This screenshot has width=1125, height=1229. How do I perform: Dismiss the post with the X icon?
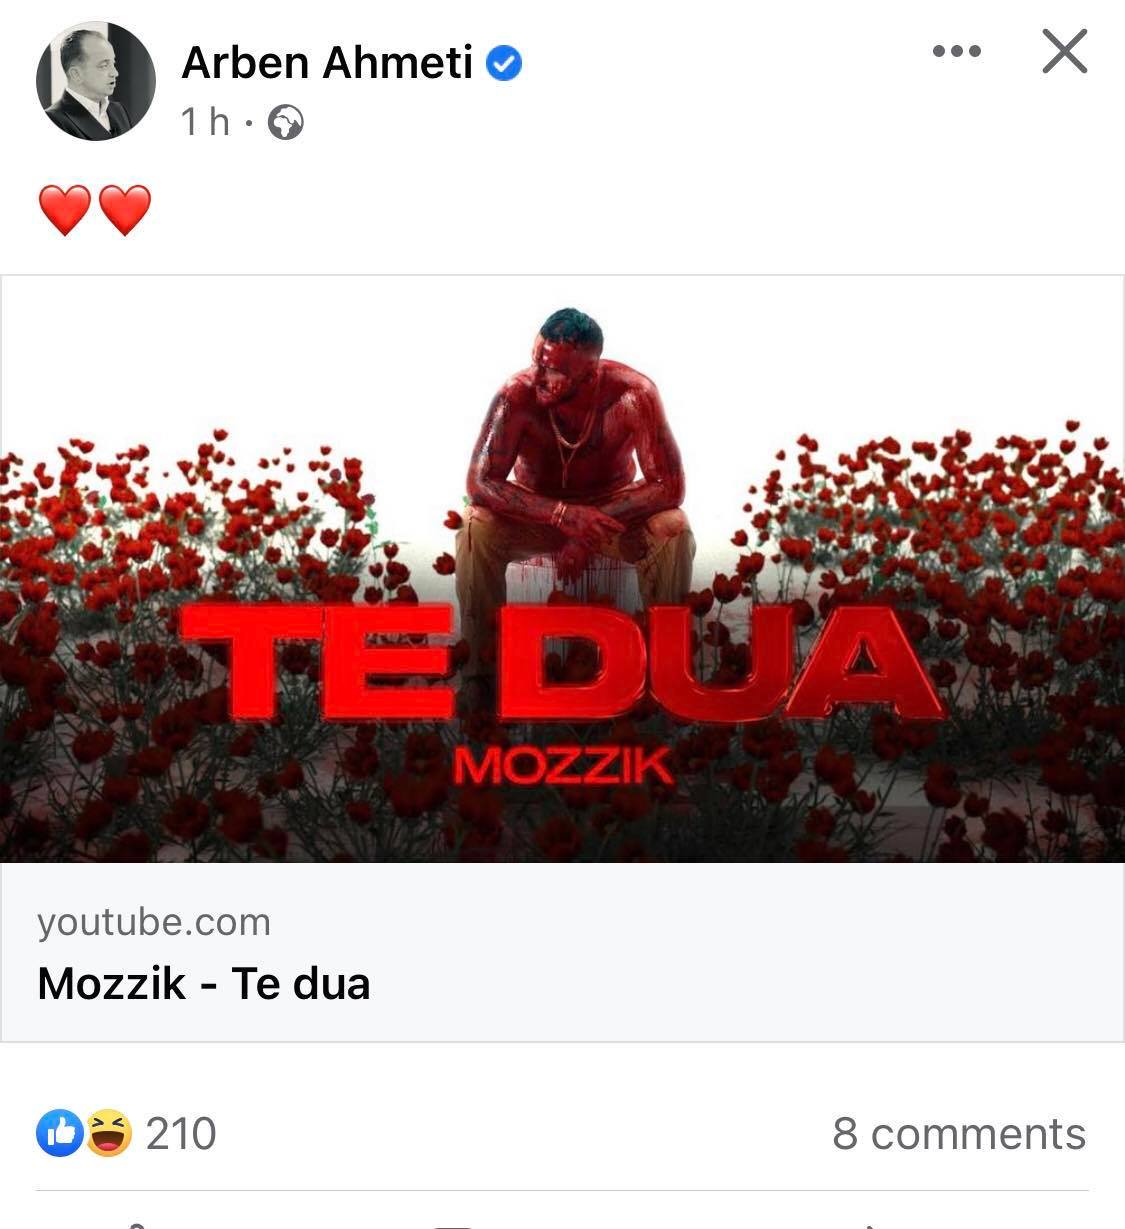coord(1064,51)
